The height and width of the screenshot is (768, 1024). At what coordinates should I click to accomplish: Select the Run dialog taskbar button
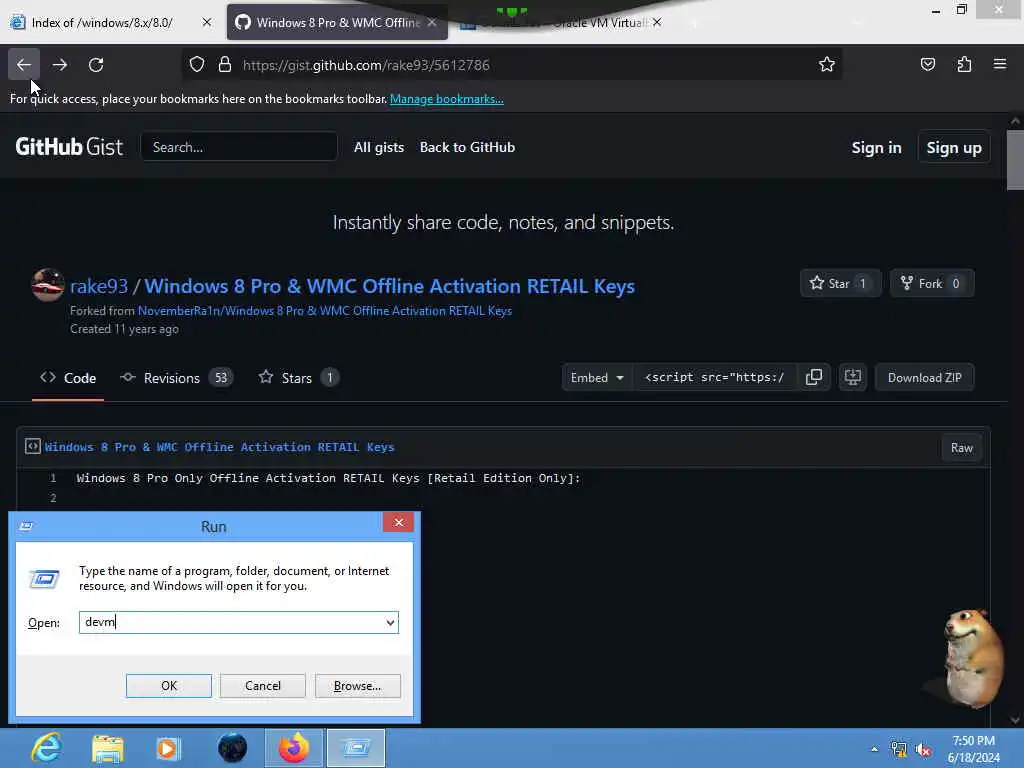pyautogui.click(x=356, y=748)
